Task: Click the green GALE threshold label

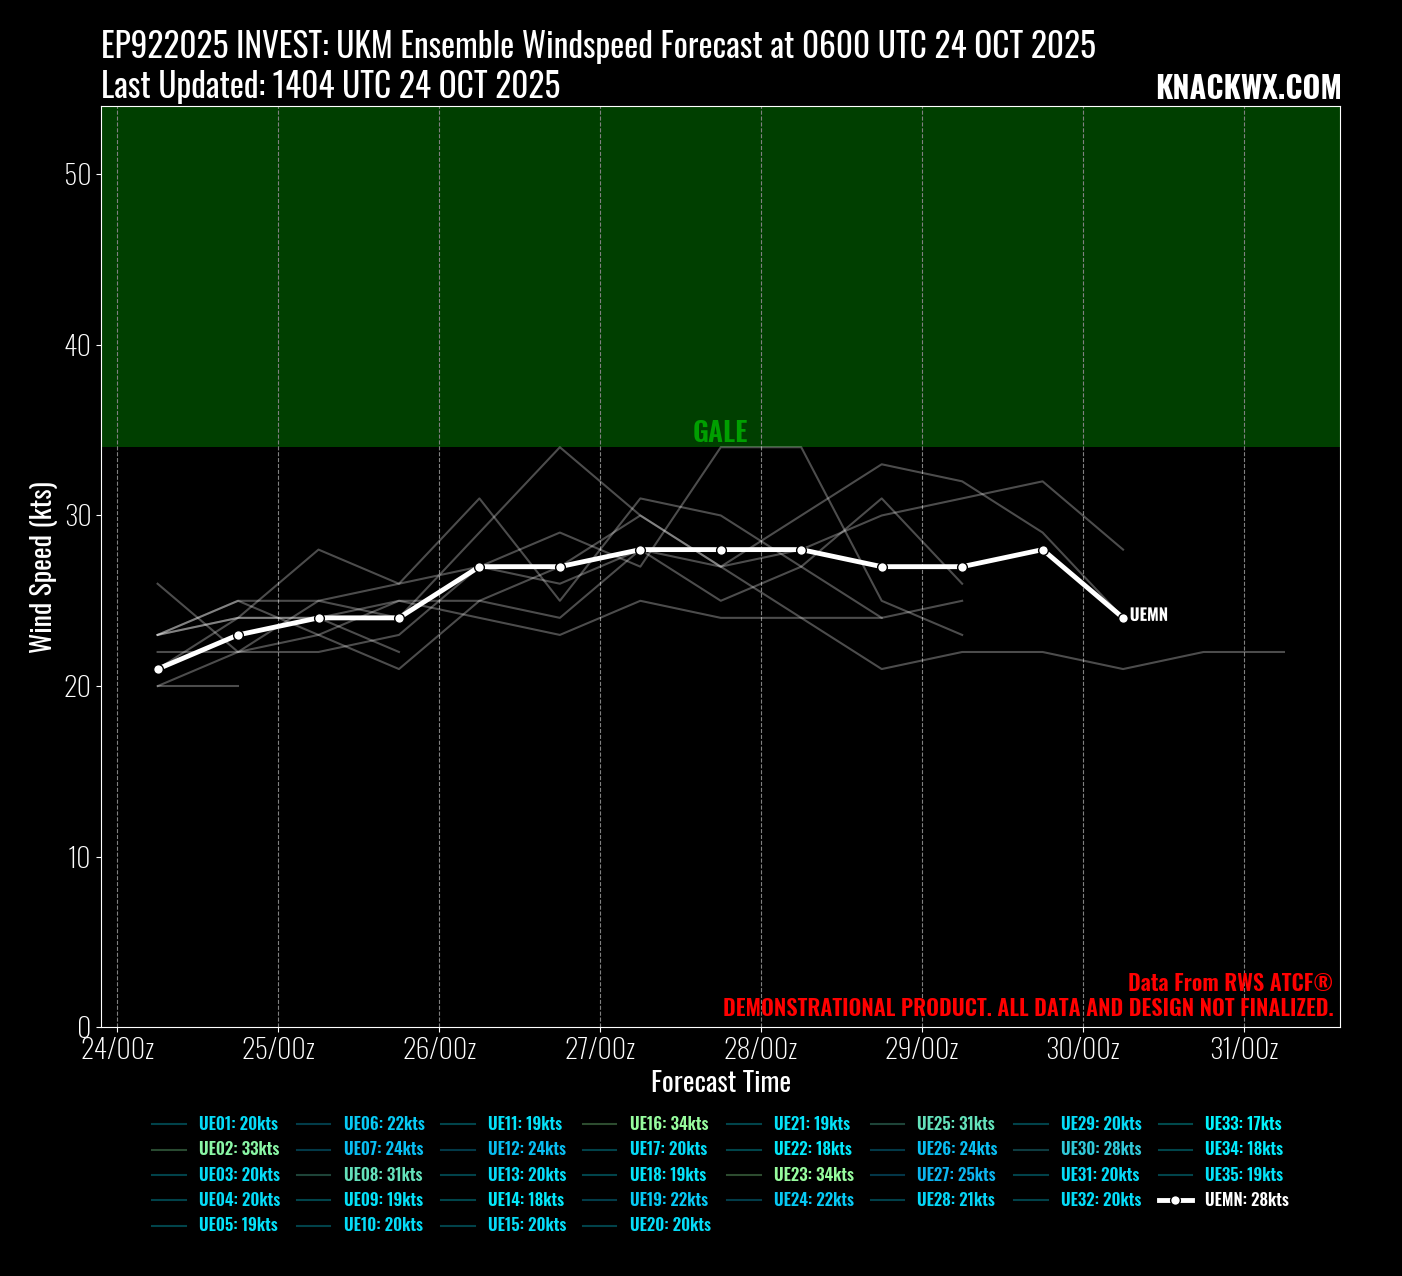Action: point(720,431)
